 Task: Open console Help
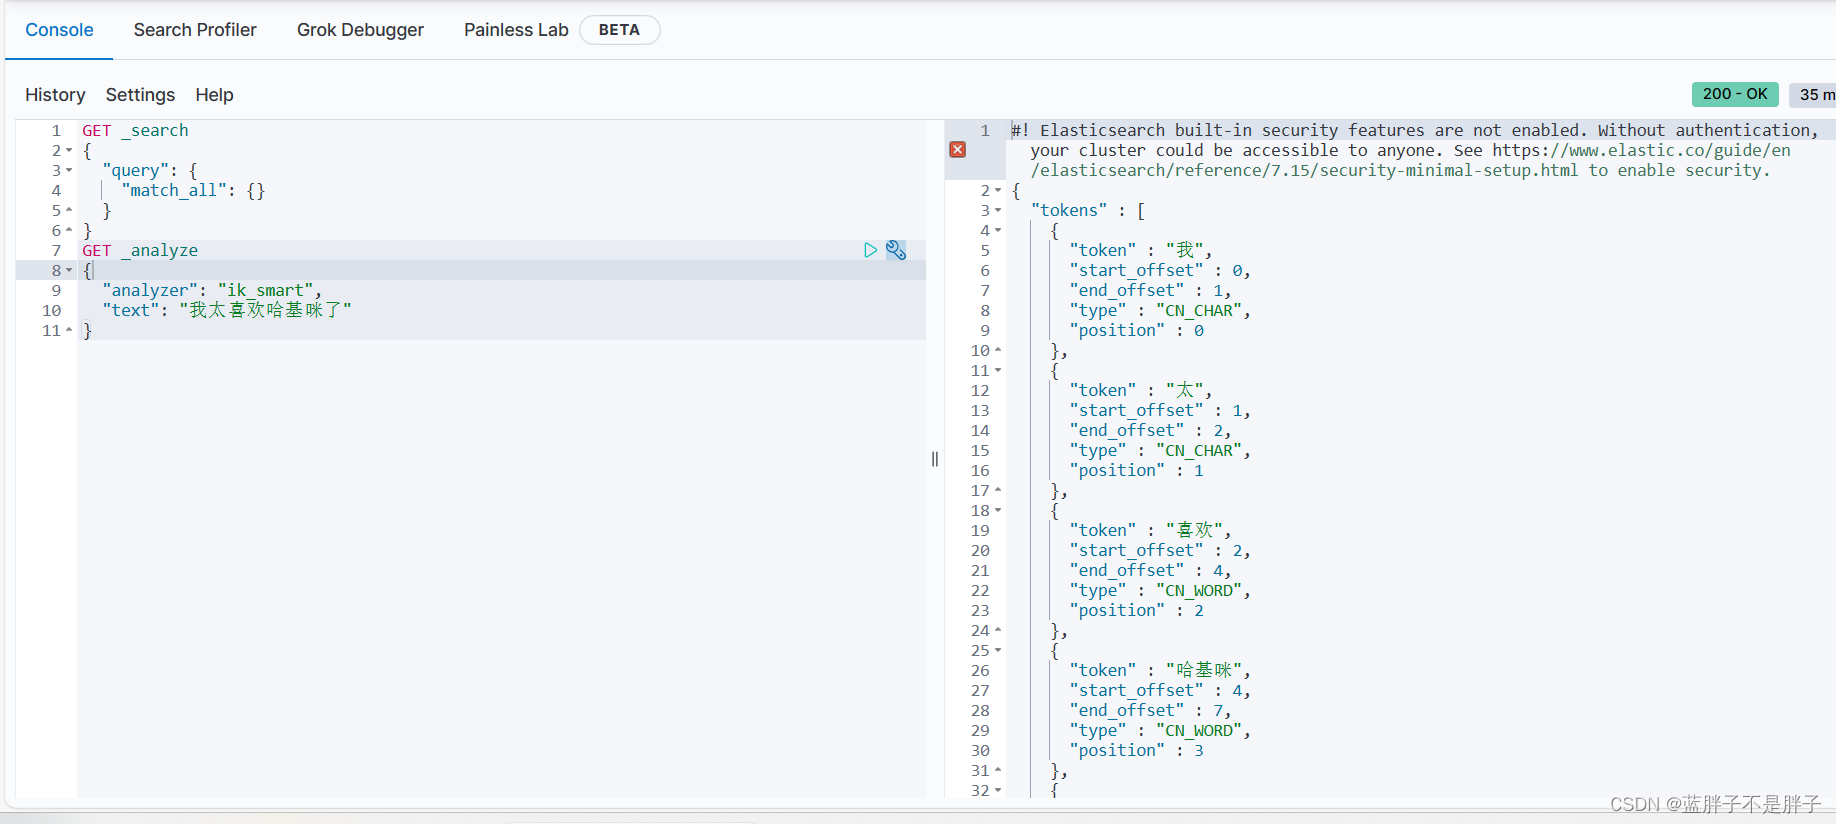click(x=214, y=95)
